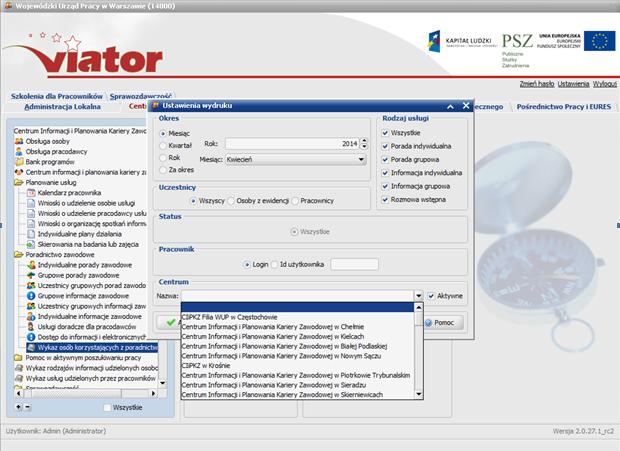
Task: Select the Za okres radio button
Action: (163, 170)
